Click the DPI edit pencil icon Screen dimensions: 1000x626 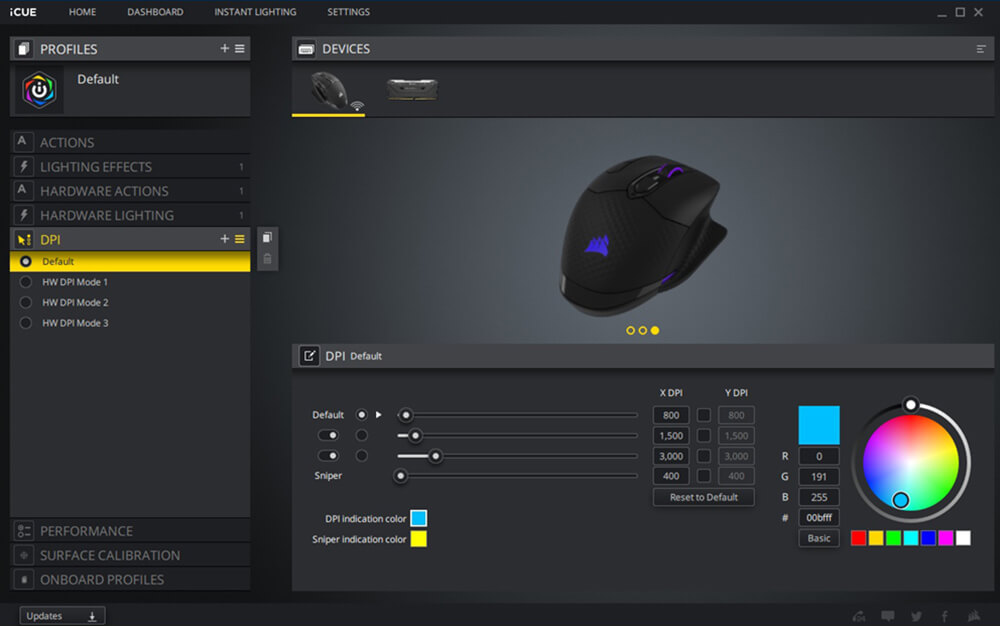pos(308,355)
